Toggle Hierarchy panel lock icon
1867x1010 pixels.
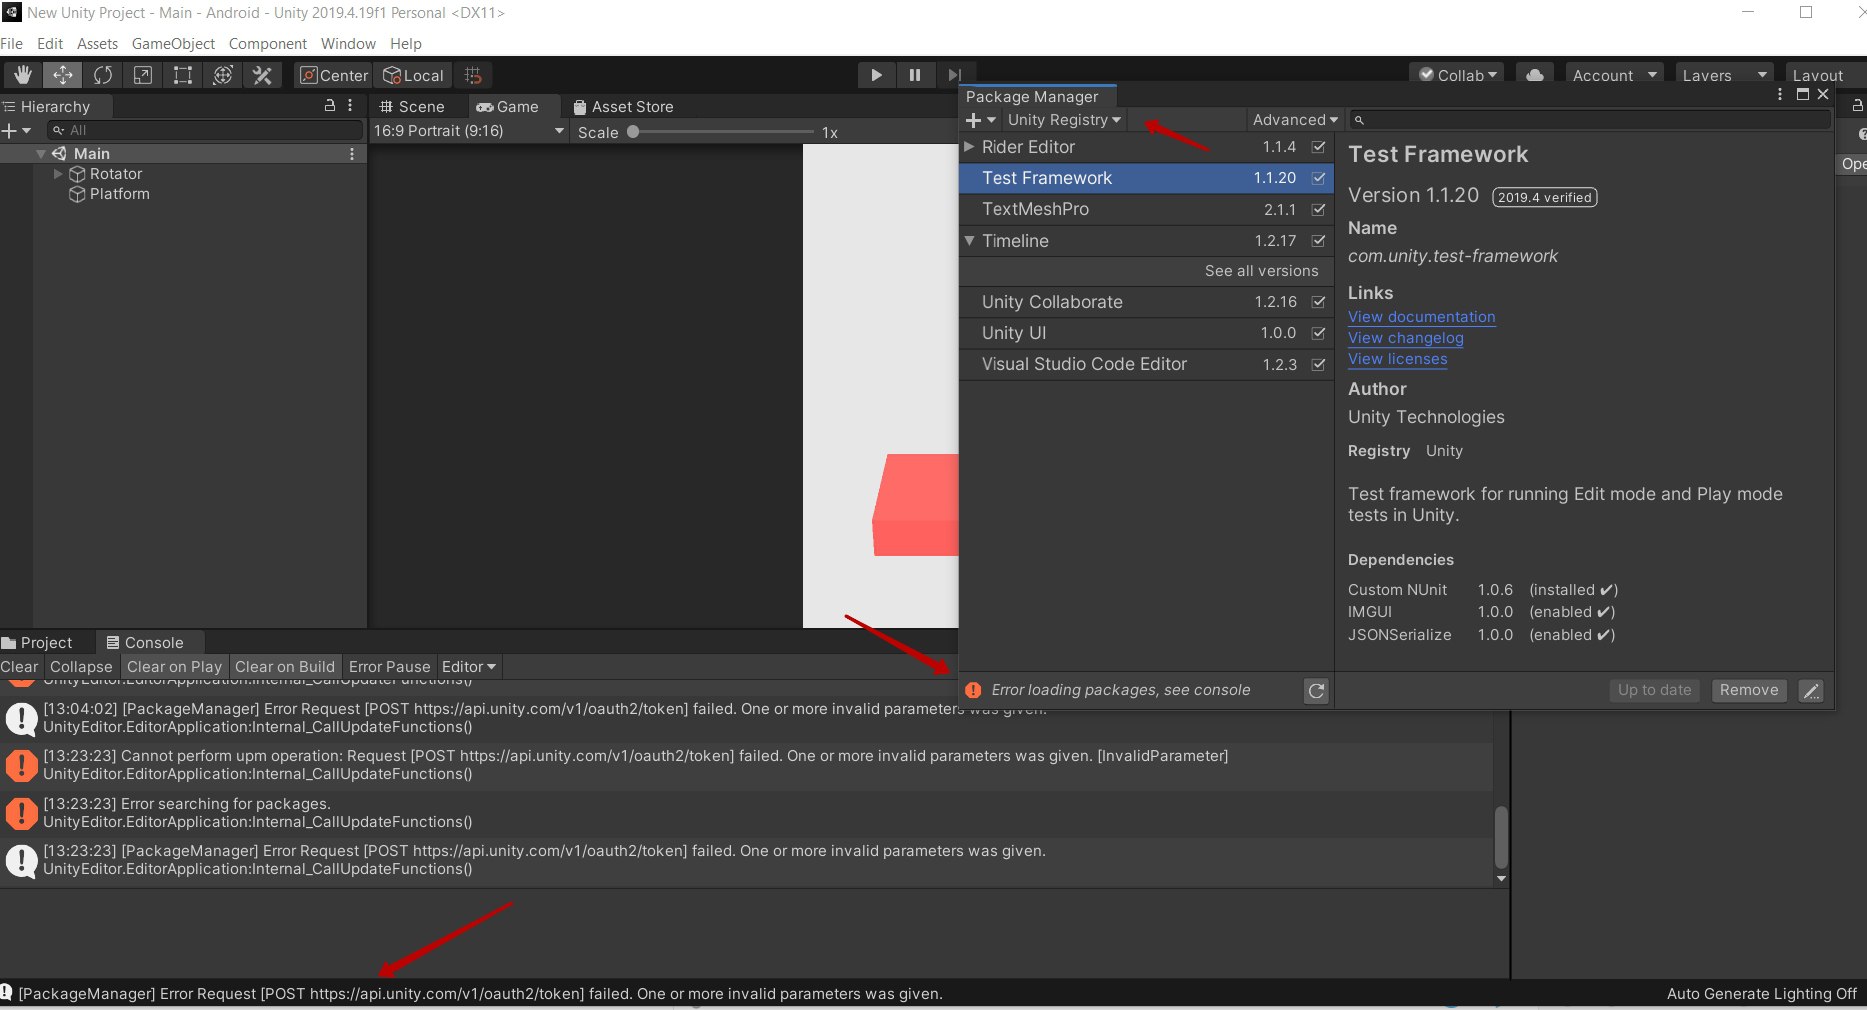tap(330, 105)
